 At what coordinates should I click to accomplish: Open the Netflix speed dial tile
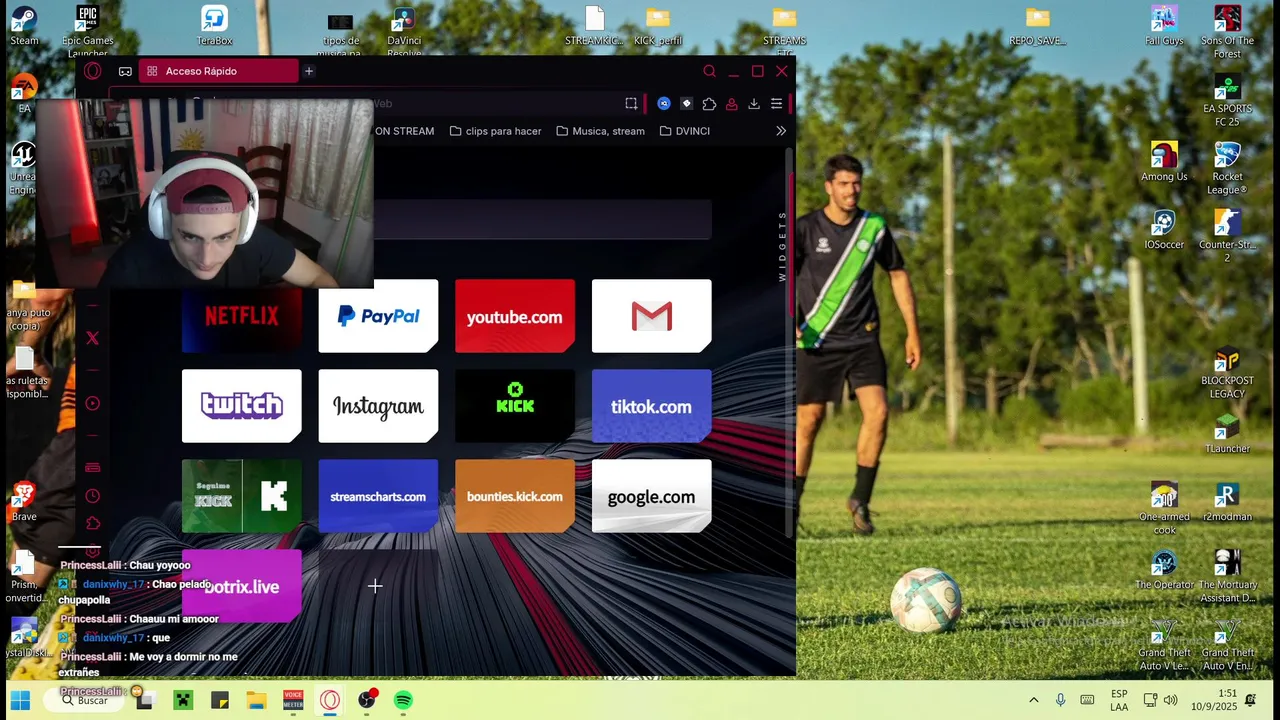pyautogui.click(x=242, y=316)
